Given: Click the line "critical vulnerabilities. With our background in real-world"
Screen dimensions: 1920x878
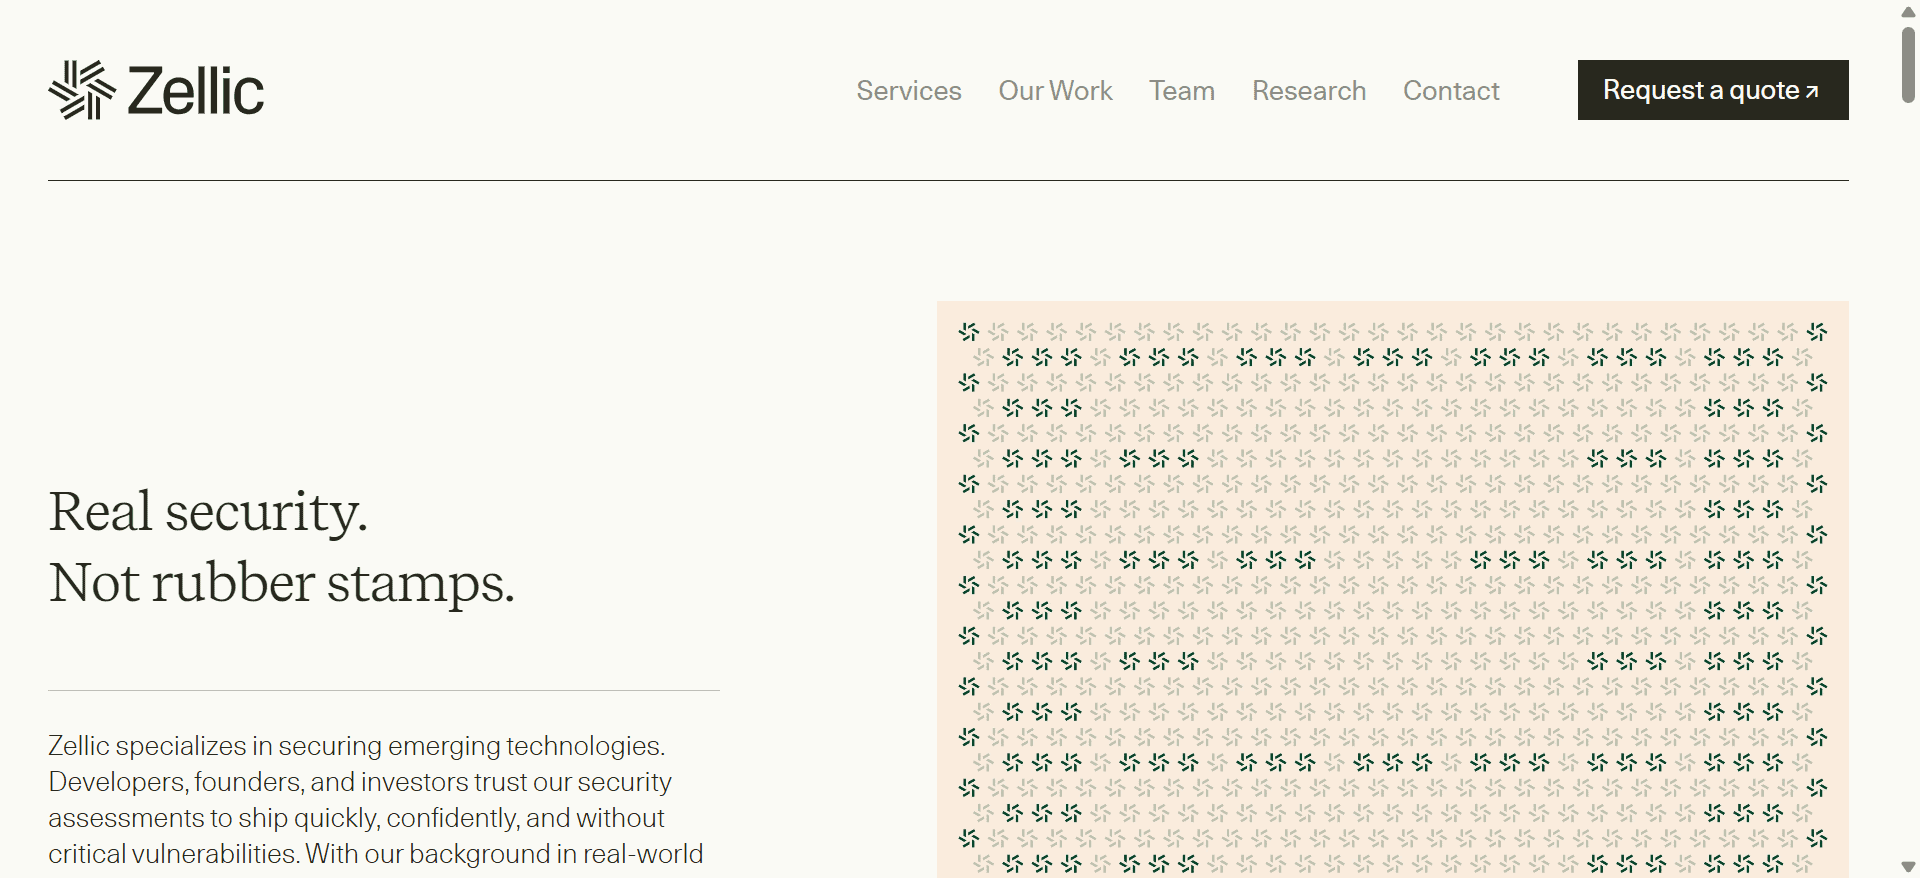Looking at the screenshot, I should [376, 854].
